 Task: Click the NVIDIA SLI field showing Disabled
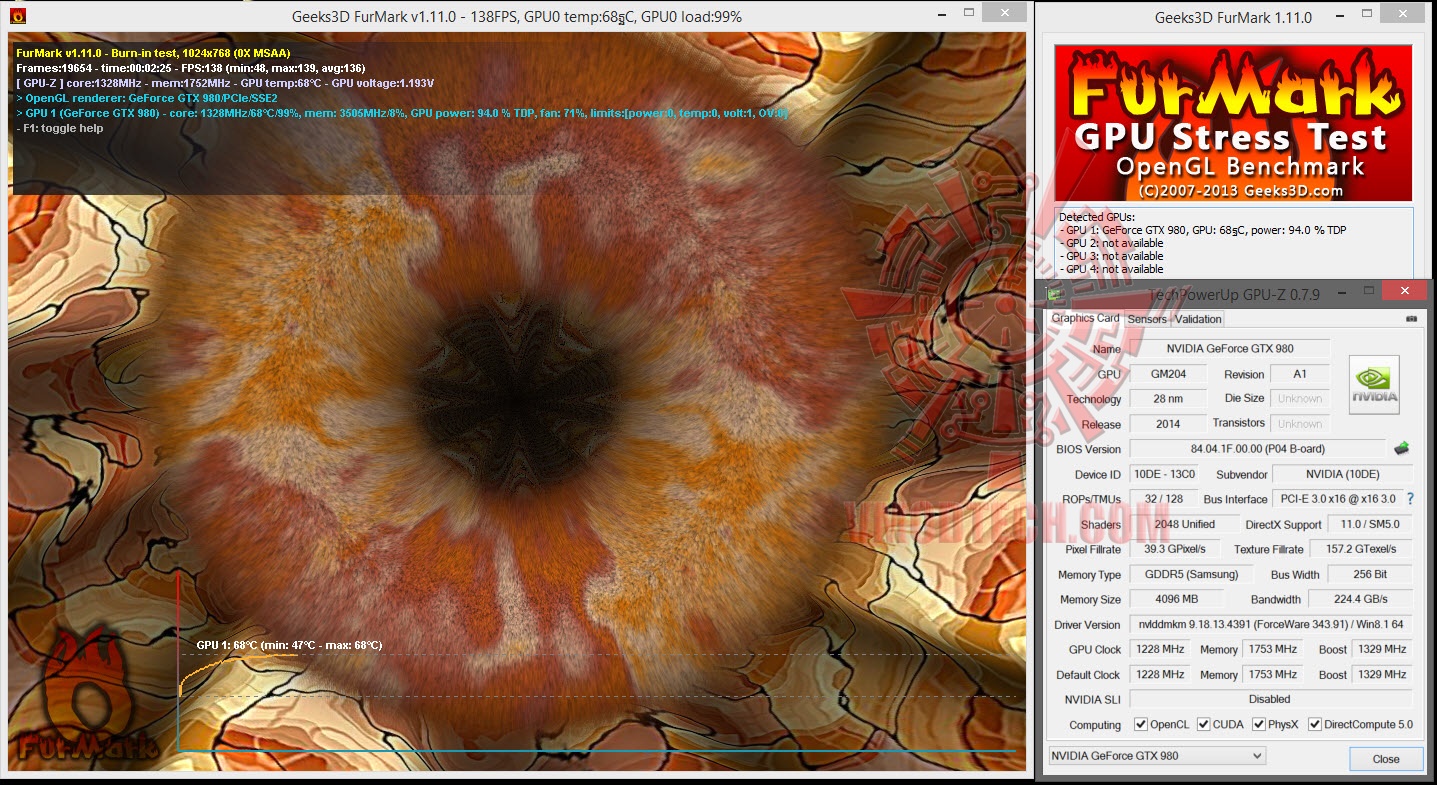point(1271,700)
